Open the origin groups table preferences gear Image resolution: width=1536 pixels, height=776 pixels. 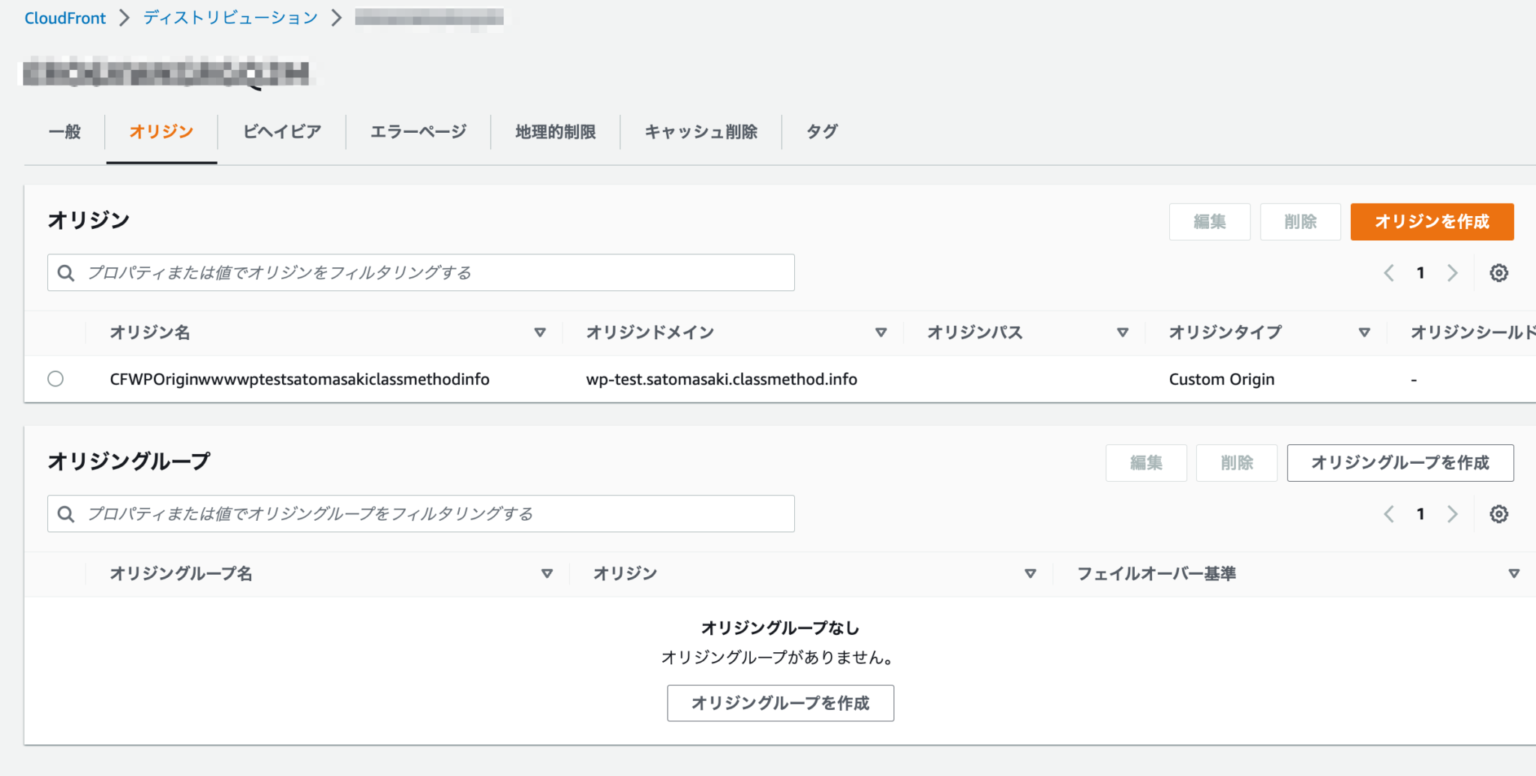click(x=1498, y=513)
